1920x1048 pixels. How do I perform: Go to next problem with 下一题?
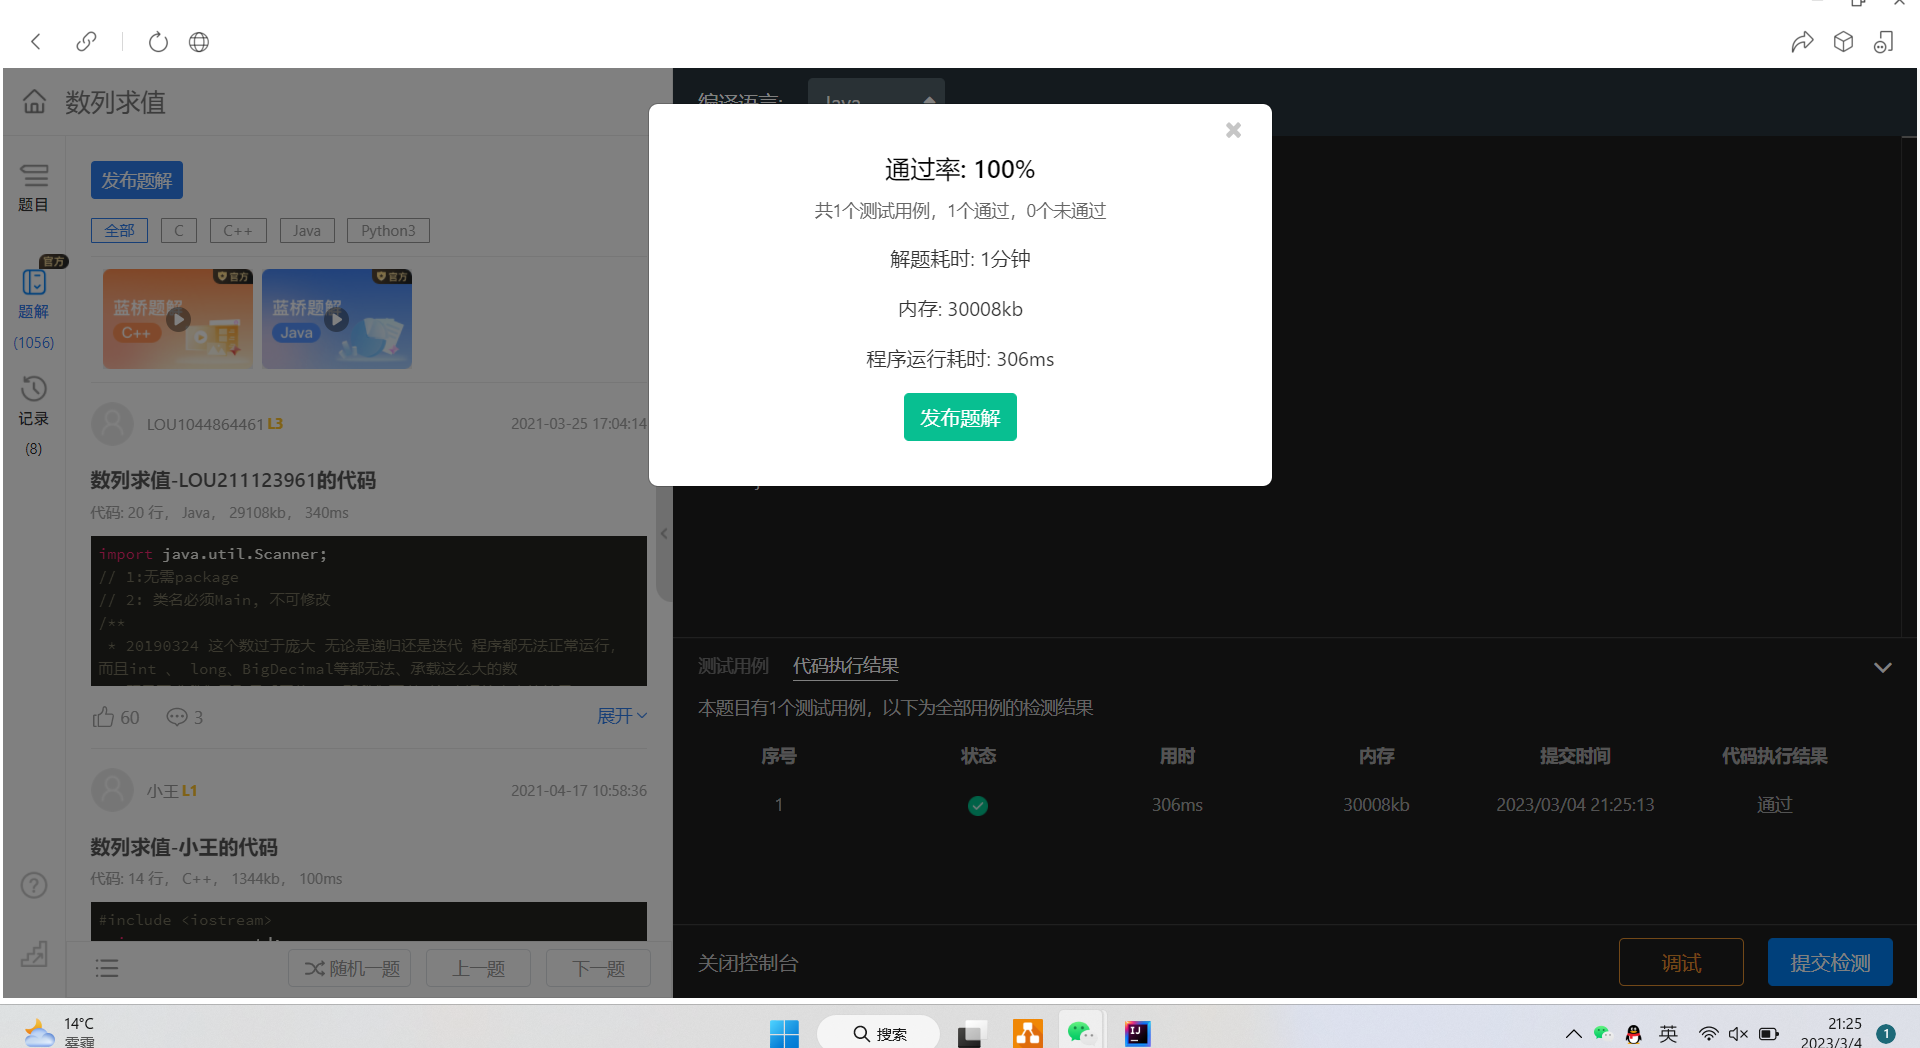click(x=598, y=968)
